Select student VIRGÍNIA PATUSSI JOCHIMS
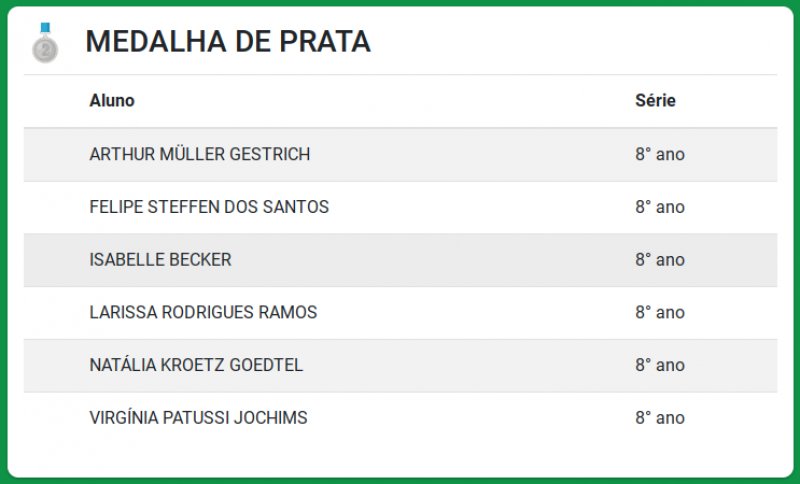This screenshot has height=484, width=800. tap(198, 418)
